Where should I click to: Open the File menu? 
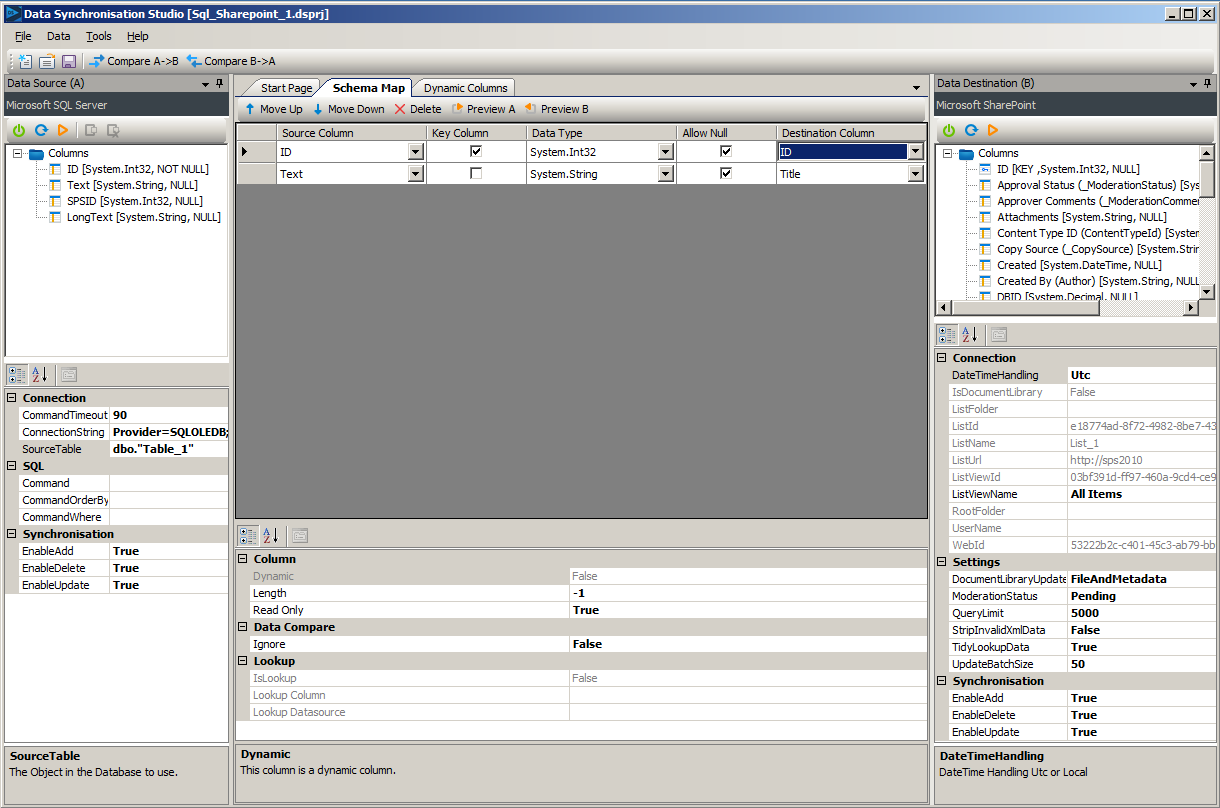23,36
